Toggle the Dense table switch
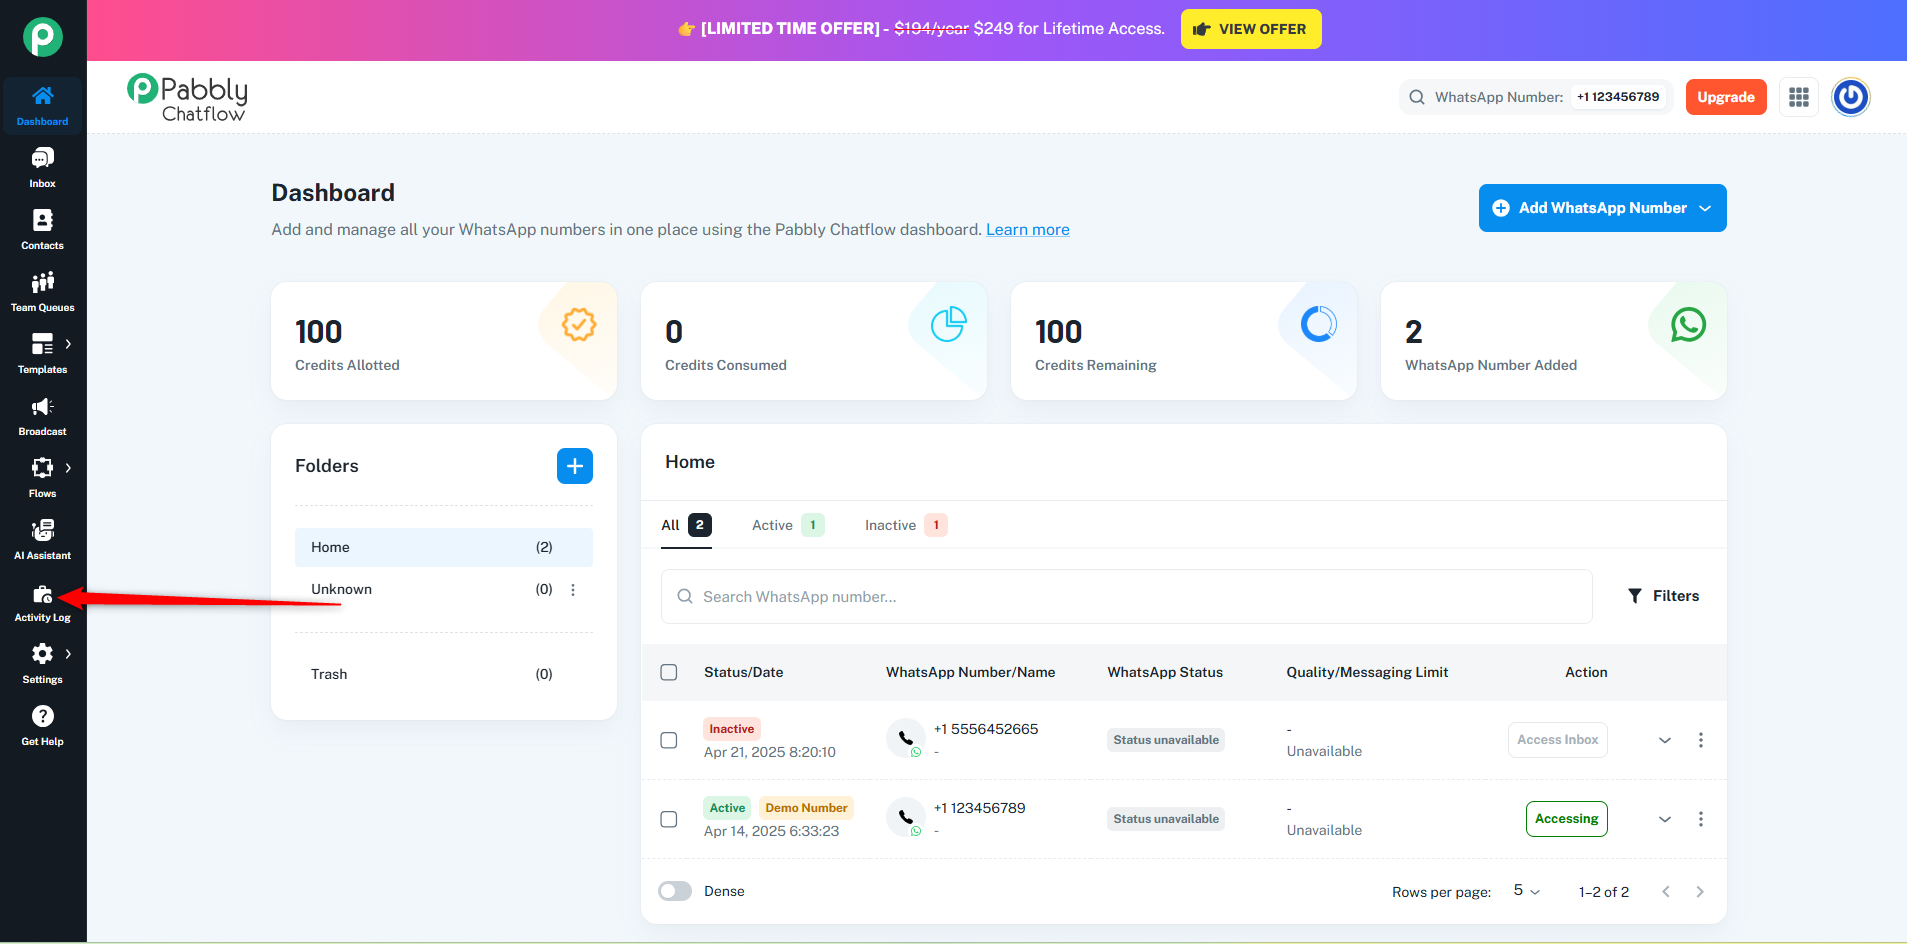 pyautogui.click(x=675, y=891)
